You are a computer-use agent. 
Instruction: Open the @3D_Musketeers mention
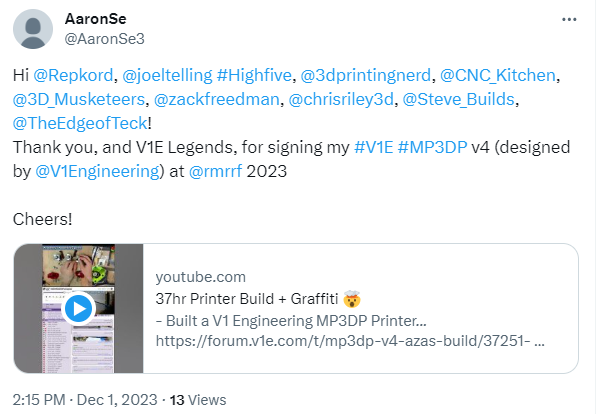point(79,99)
